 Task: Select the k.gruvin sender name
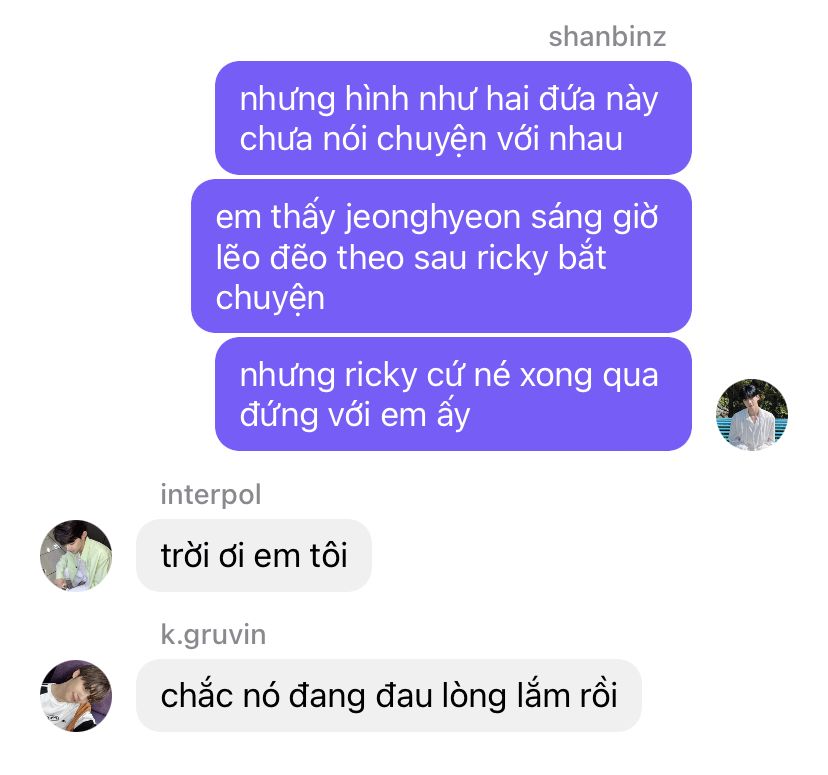(213, 635)
